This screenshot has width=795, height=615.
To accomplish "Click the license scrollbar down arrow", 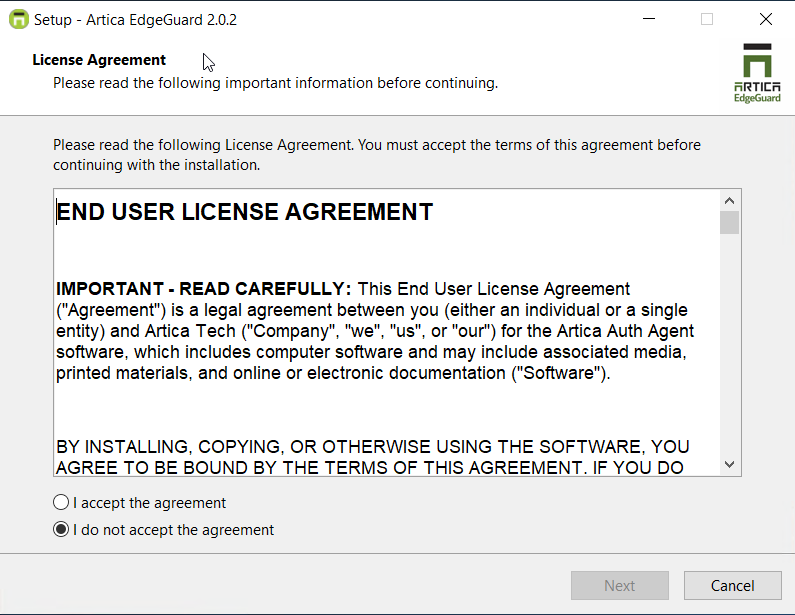I will (x=730, y=464).
